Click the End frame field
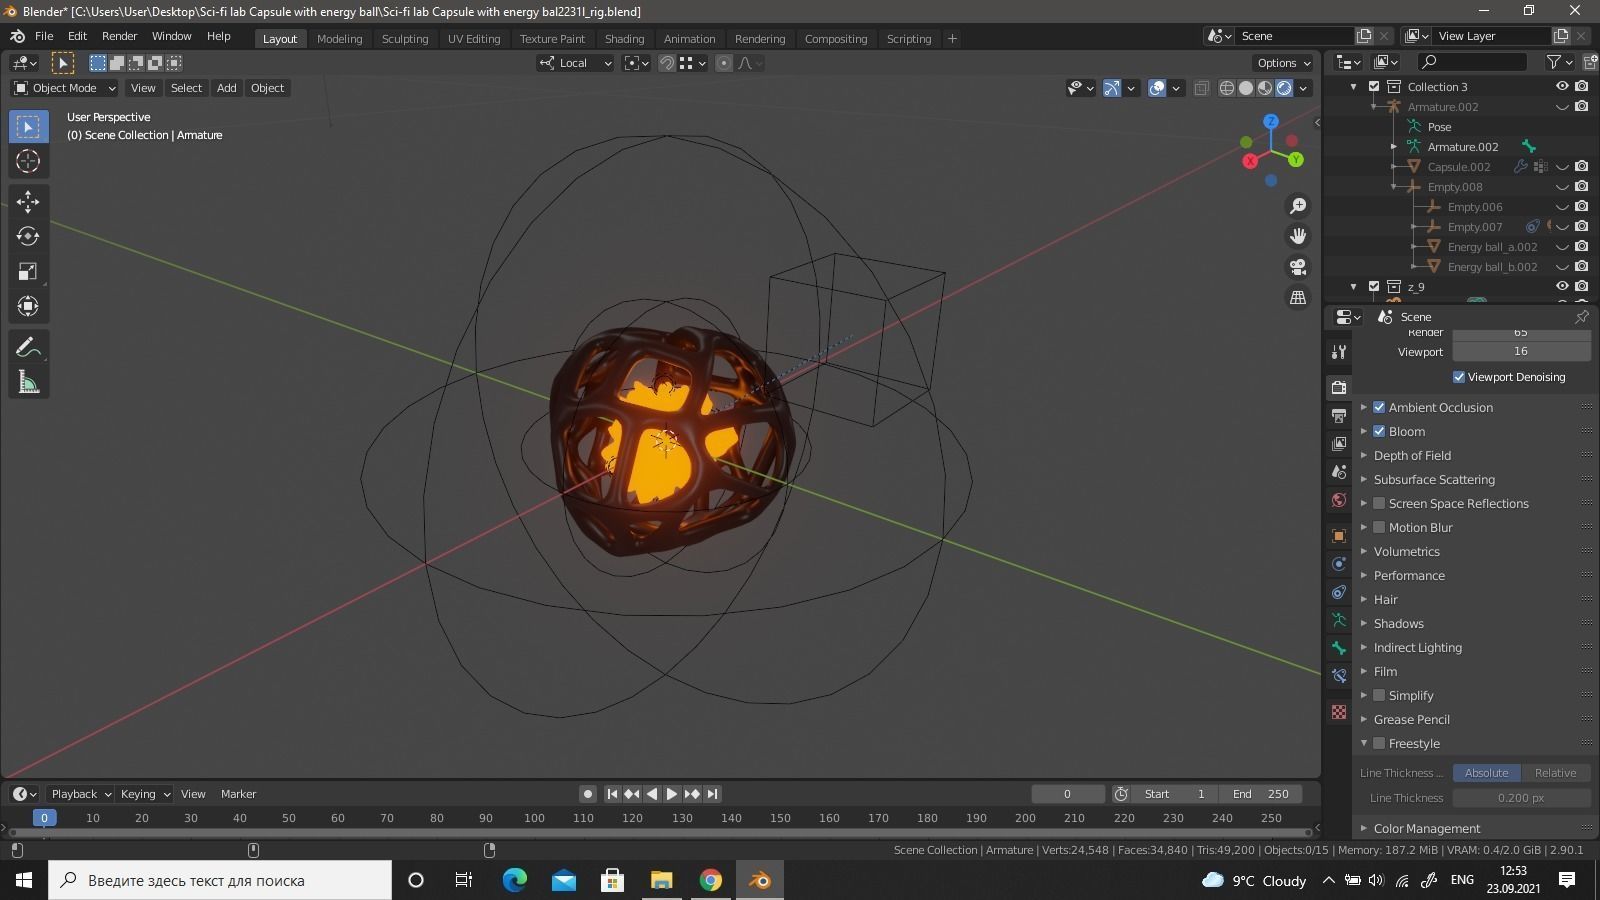Screen dimensions: 1600x900 1261,794
